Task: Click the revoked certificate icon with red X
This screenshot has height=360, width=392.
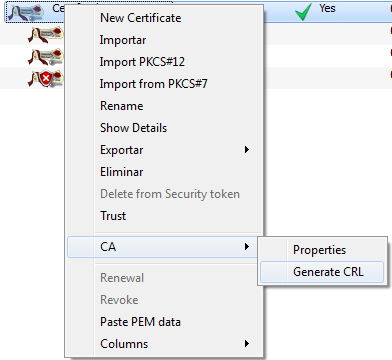Action: 45,79
